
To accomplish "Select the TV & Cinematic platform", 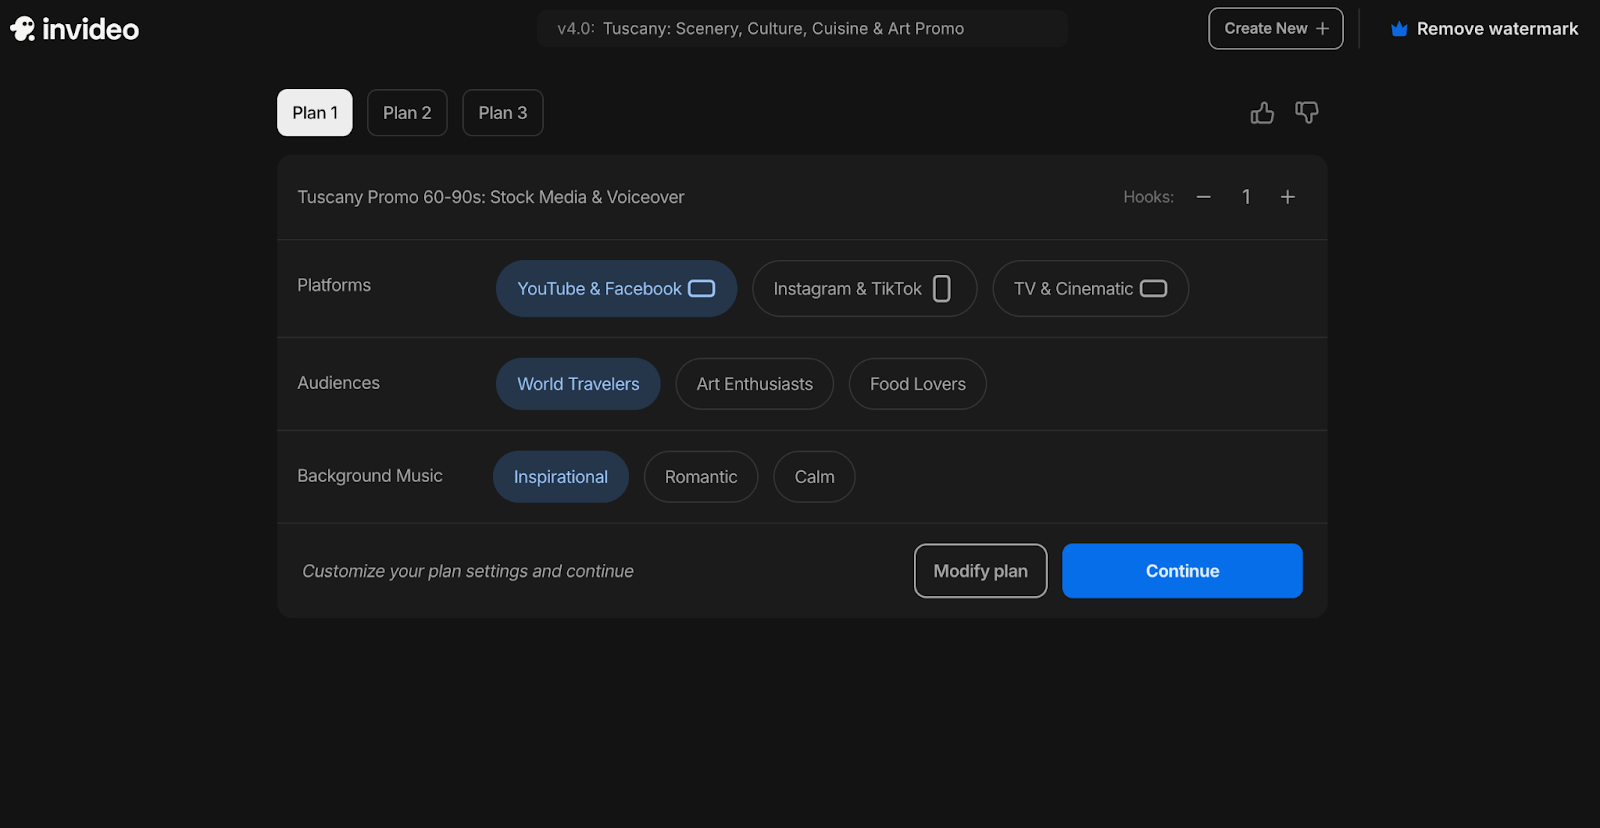I will pyautogui.click(x=1090, y=289).
